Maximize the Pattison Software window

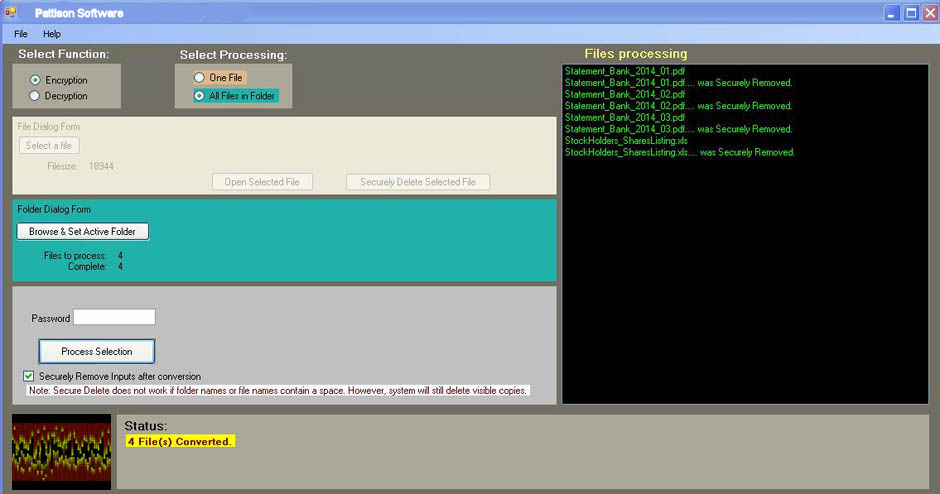pos(911,12)
